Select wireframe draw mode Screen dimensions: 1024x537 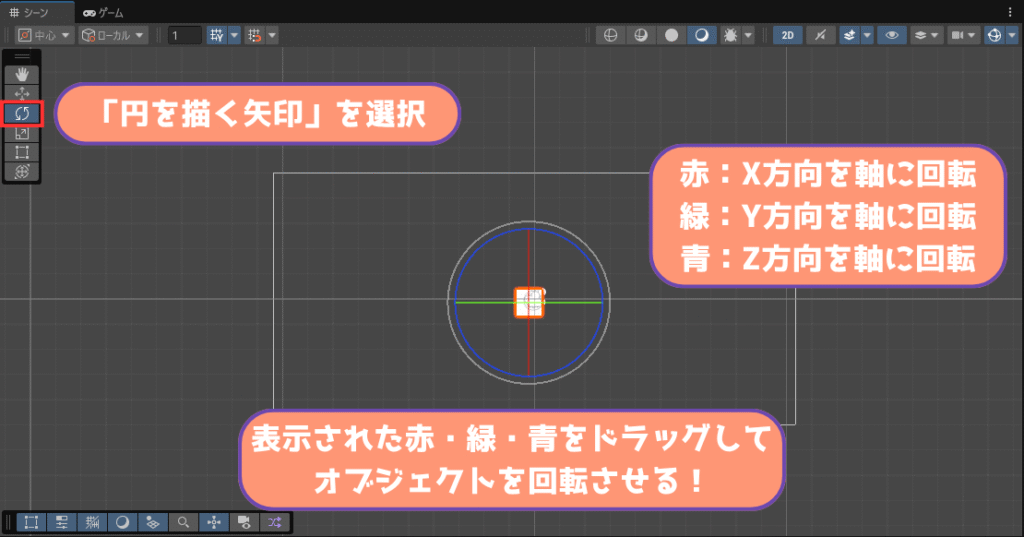611,35
